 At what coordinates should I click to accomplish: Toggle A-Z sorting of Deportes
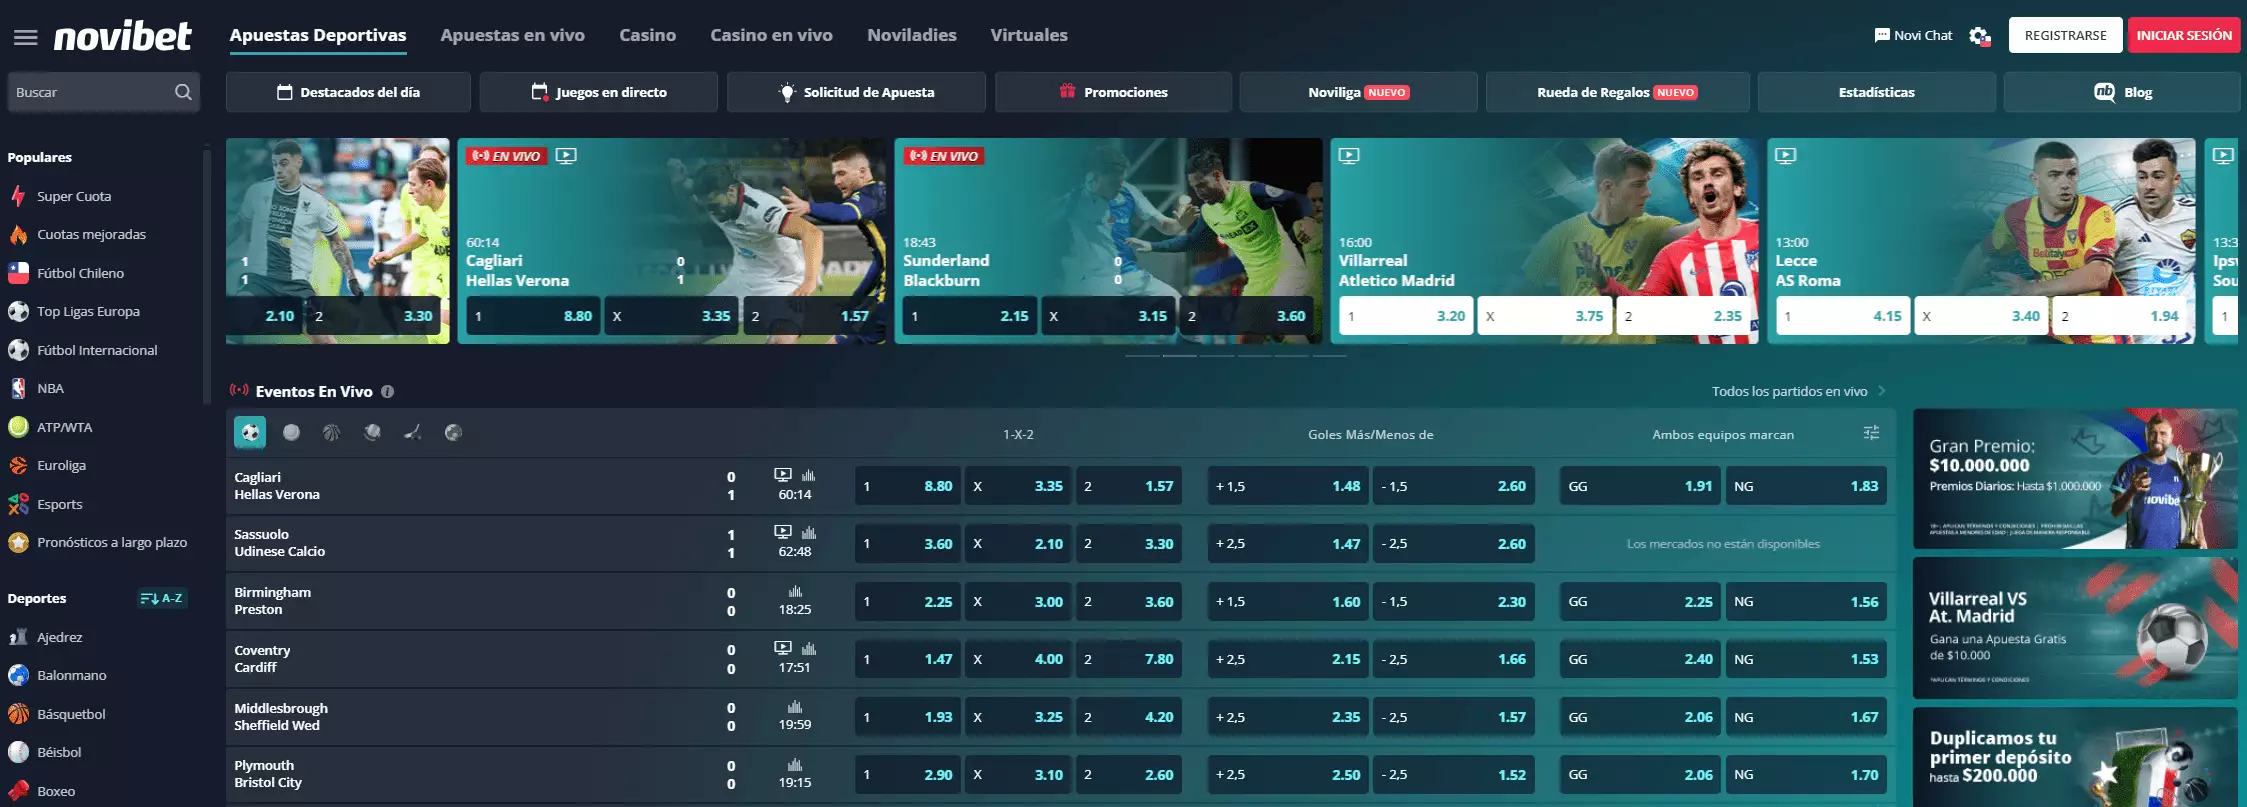(162, 598)
